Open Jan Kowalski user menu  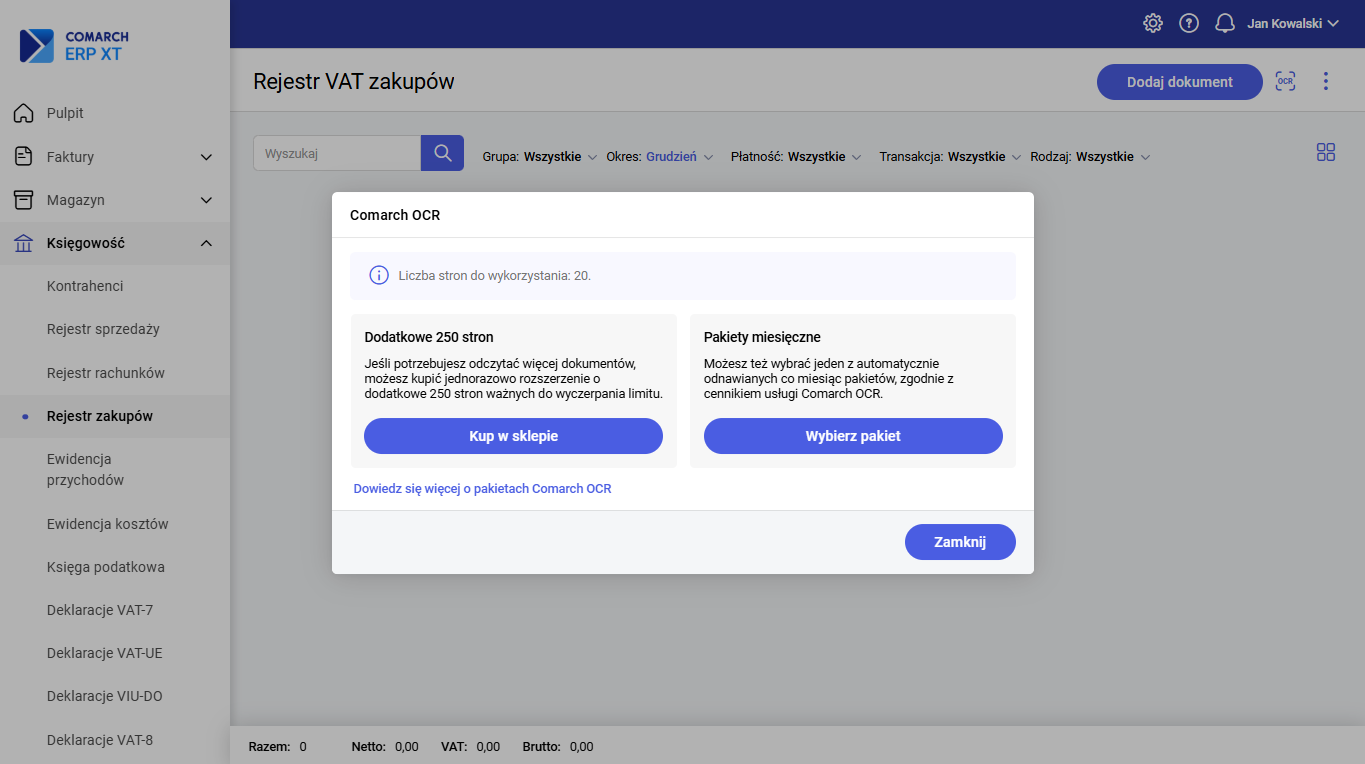[1292, 23]
